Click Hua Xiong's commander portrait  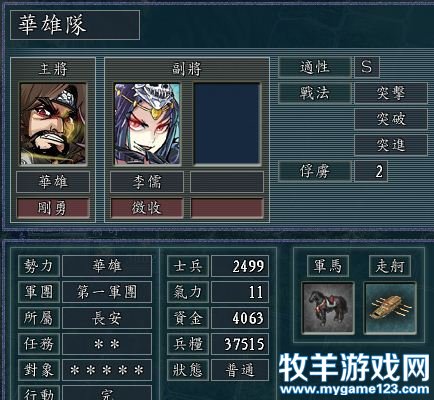[x=53, y=124]
